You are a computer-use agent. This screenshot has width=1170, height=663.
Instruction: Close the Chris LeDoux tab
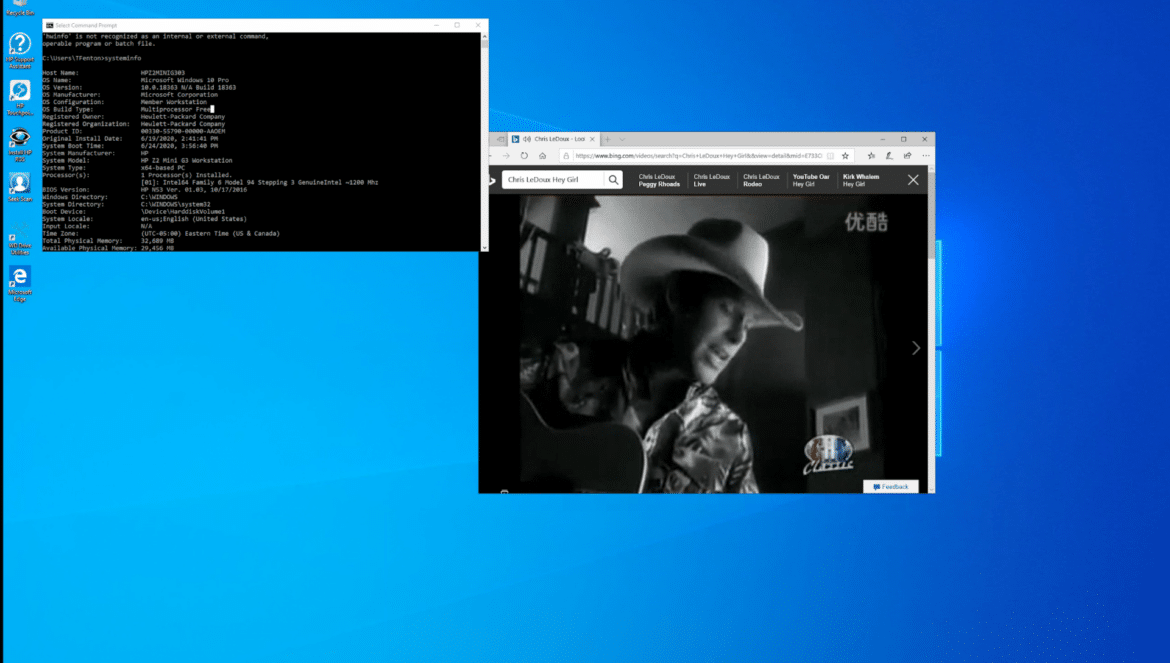[592, 139]
